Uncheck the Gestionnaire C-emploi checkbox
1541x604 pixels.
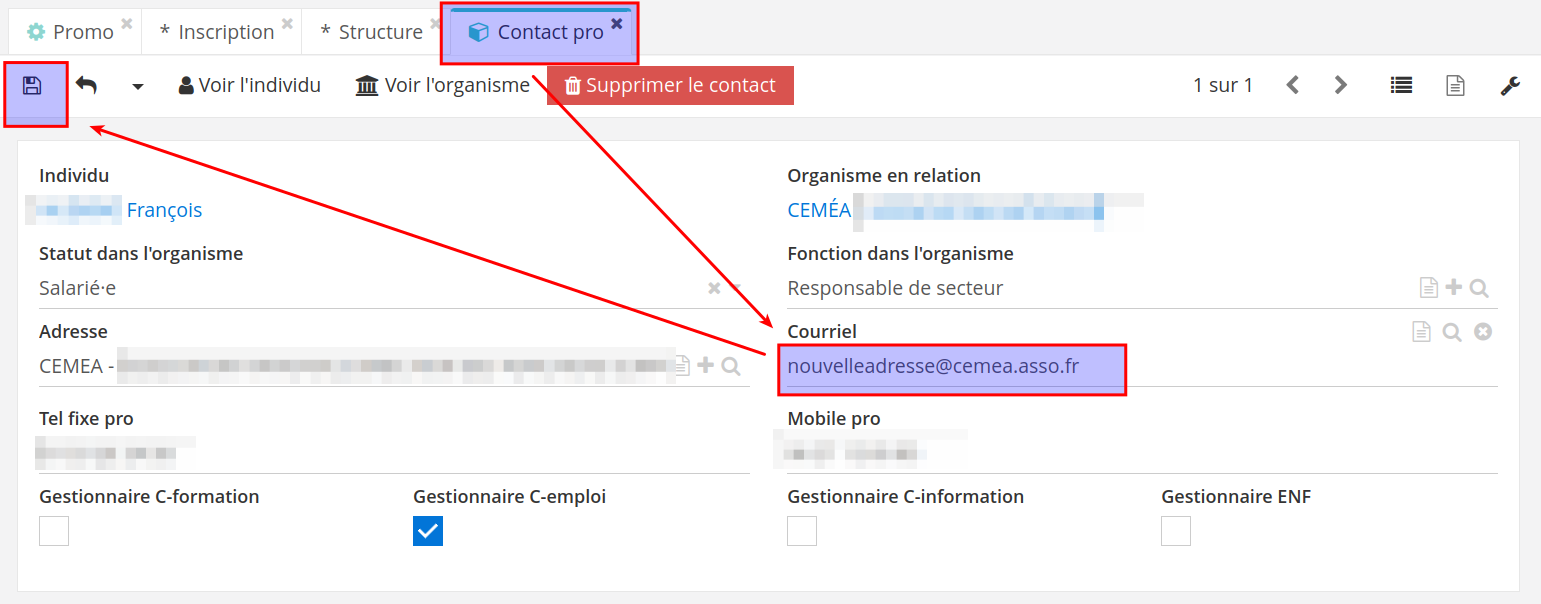(x=428, y=531)
